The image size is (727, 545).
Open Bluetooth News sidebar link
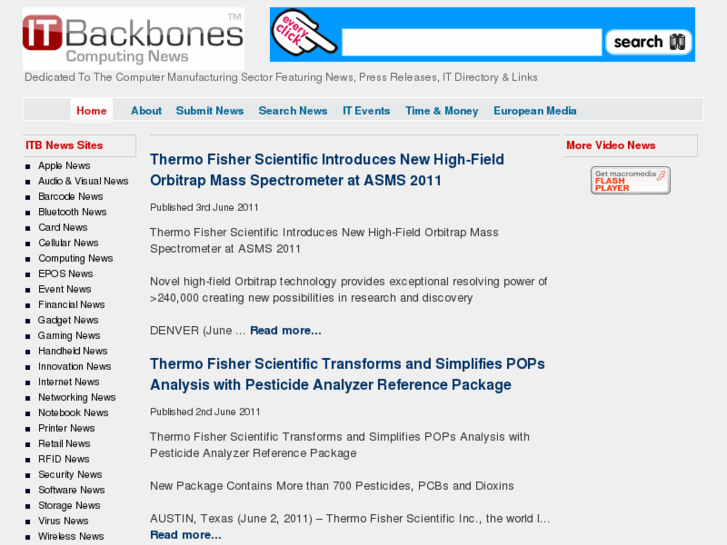(x=72, y=212)
